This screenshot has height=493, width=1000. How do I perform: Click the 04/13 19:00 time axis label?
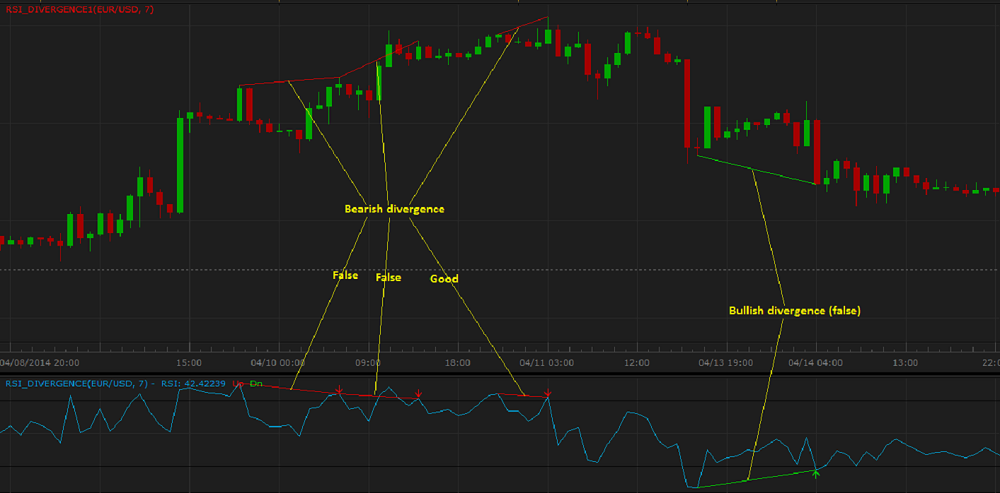click(728, 361)
